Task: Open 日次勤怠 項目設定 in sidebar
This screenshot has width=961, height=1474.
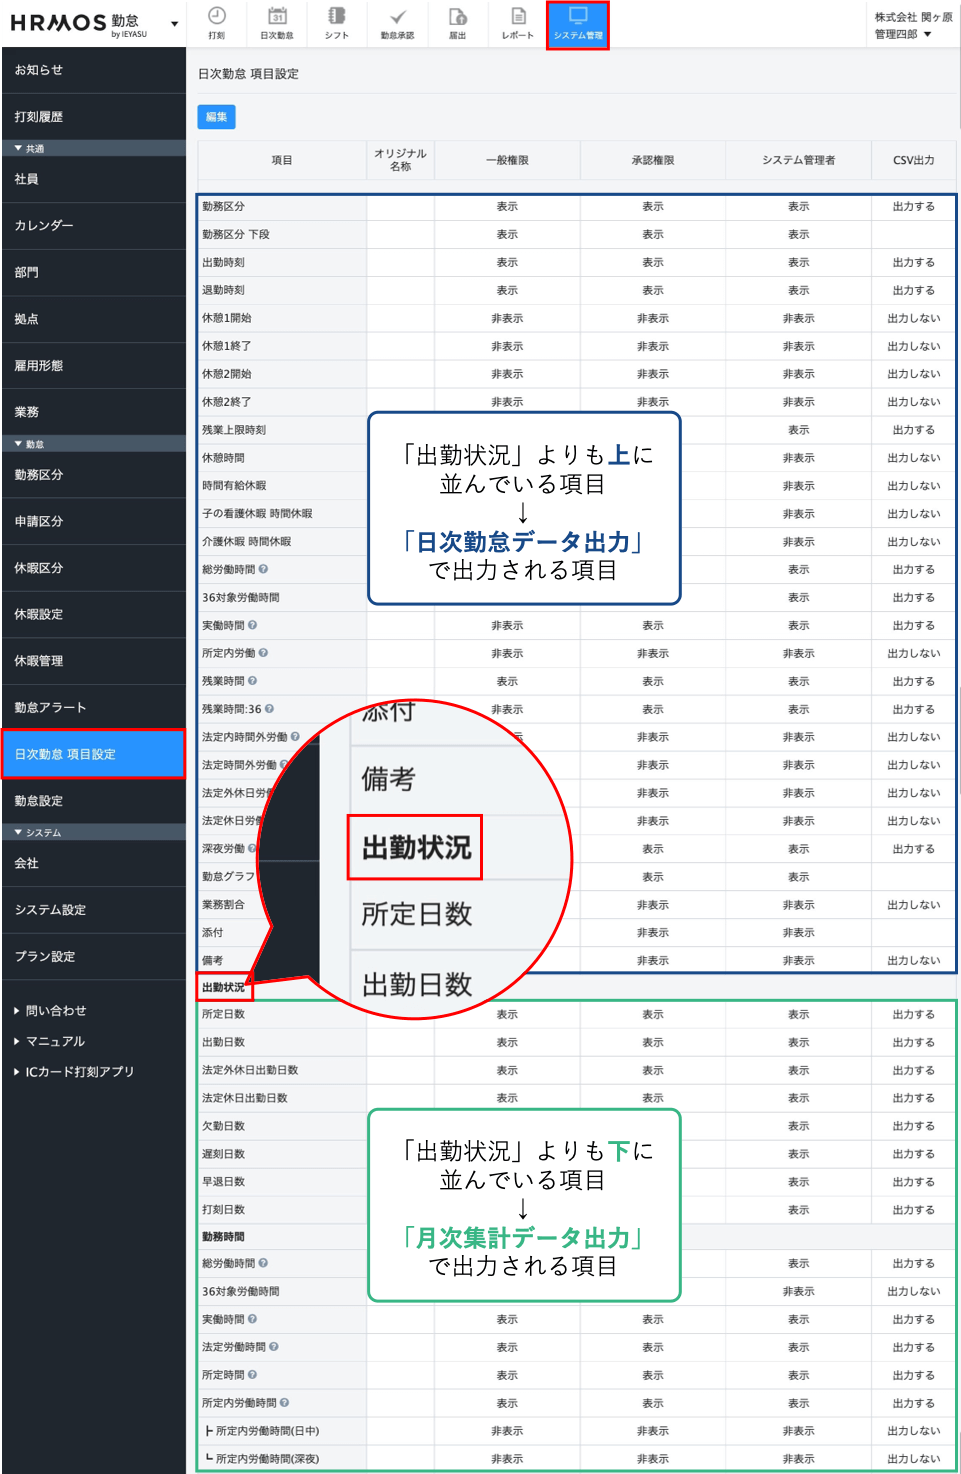Action: [x=93, y=754]
